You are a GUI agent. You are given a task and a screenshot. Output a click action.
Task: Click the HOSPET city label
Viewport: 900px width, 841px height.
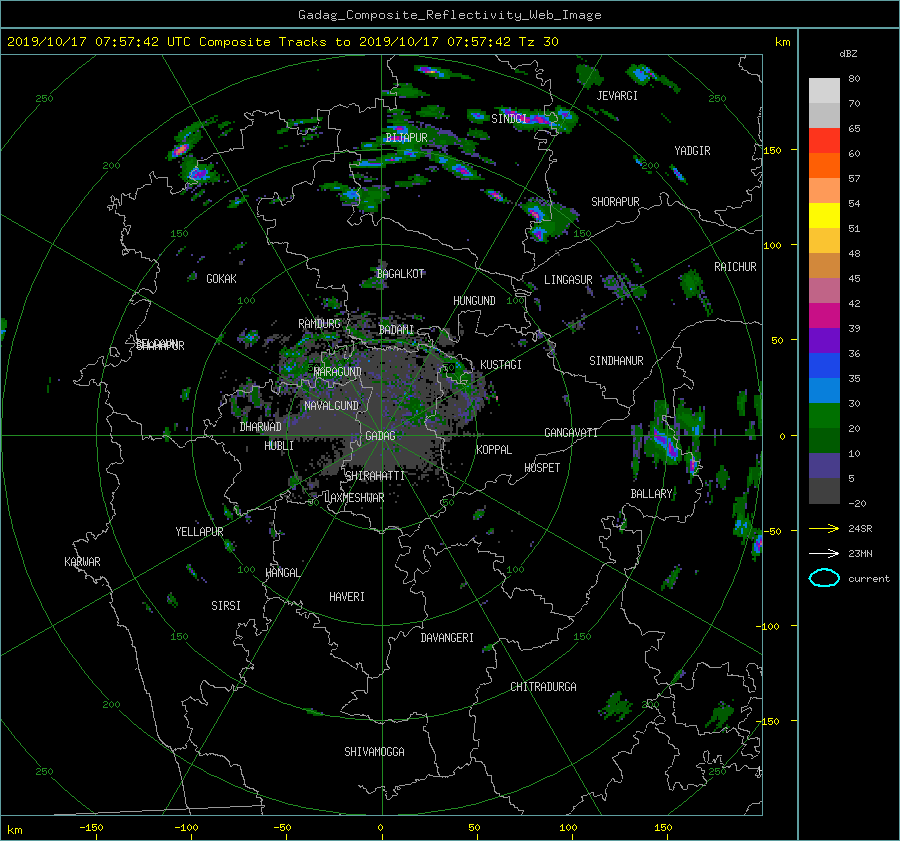(542, 468)
